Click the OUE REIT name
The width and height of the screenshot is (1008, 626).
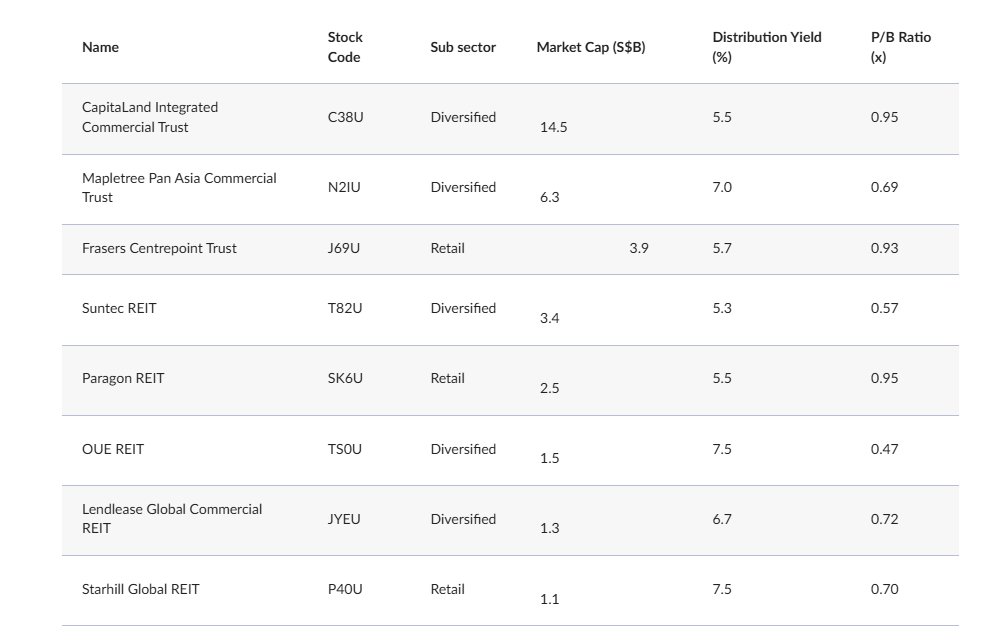(113, 449)
